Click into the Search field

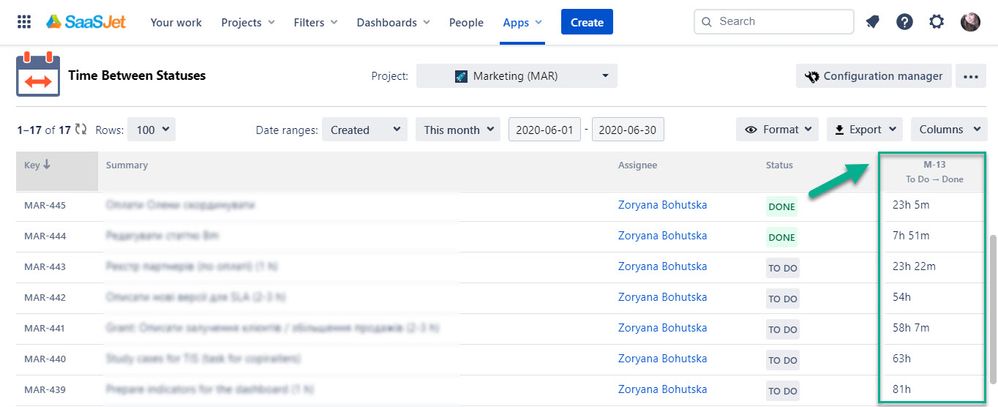click(774, 22)
